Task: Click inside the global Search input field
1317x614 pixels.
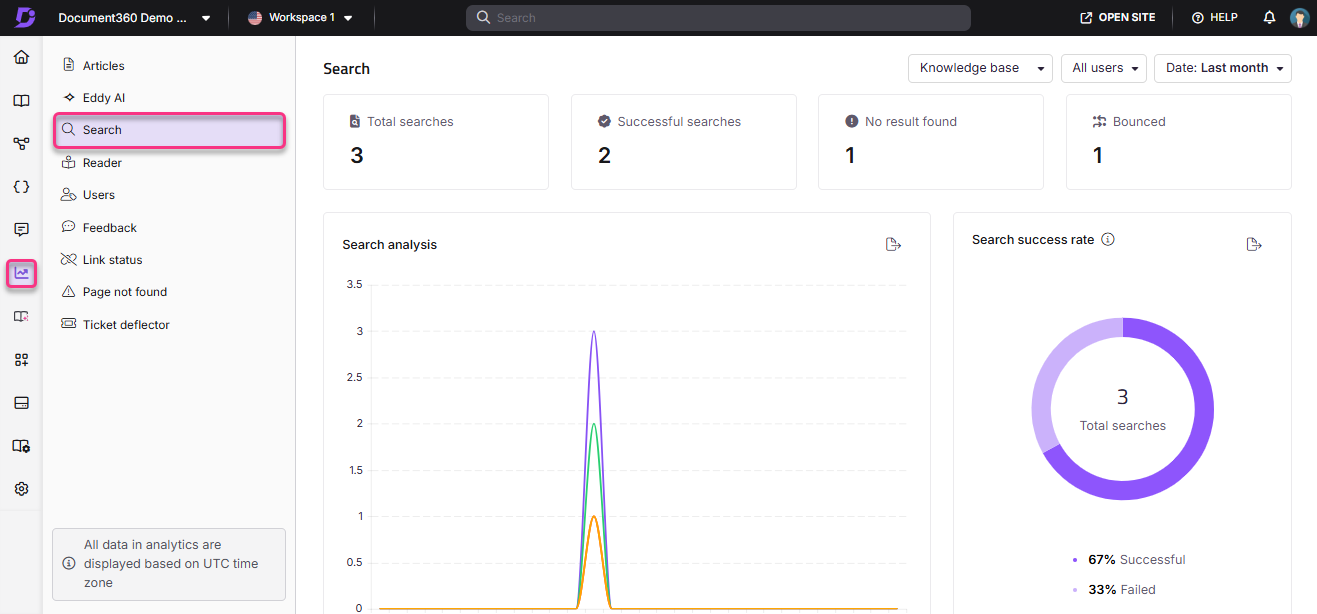Action: click(718, 17)
